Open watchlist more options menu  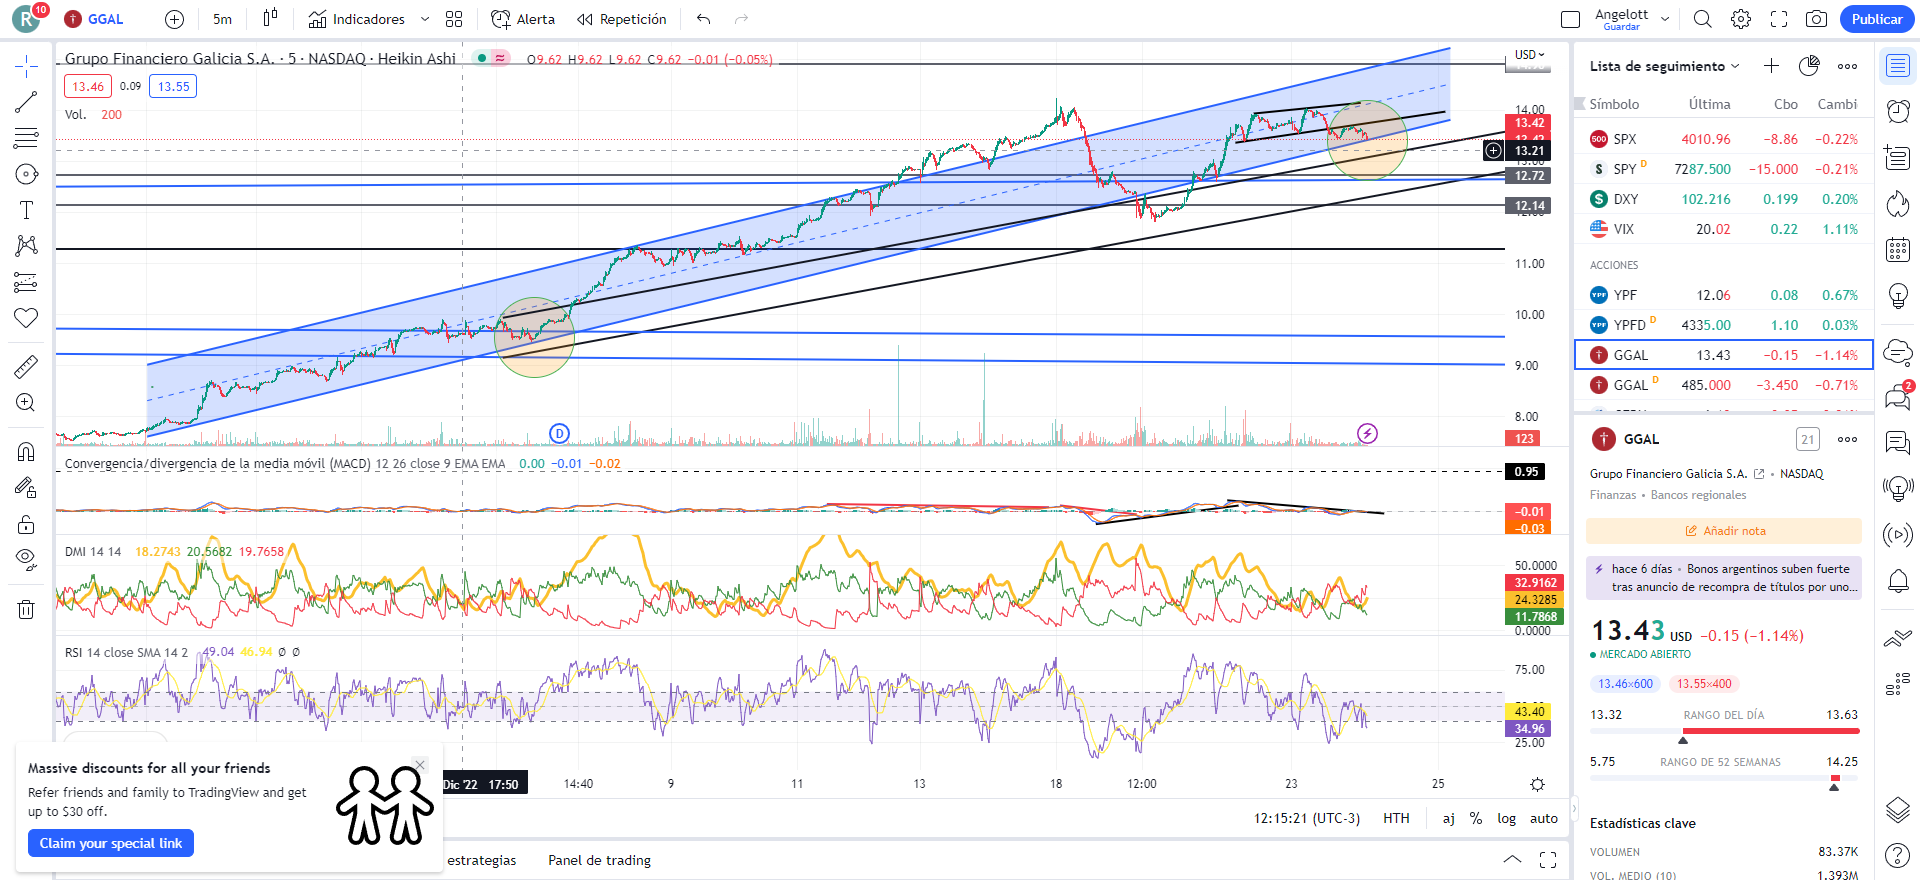[x=1847, y=66]
